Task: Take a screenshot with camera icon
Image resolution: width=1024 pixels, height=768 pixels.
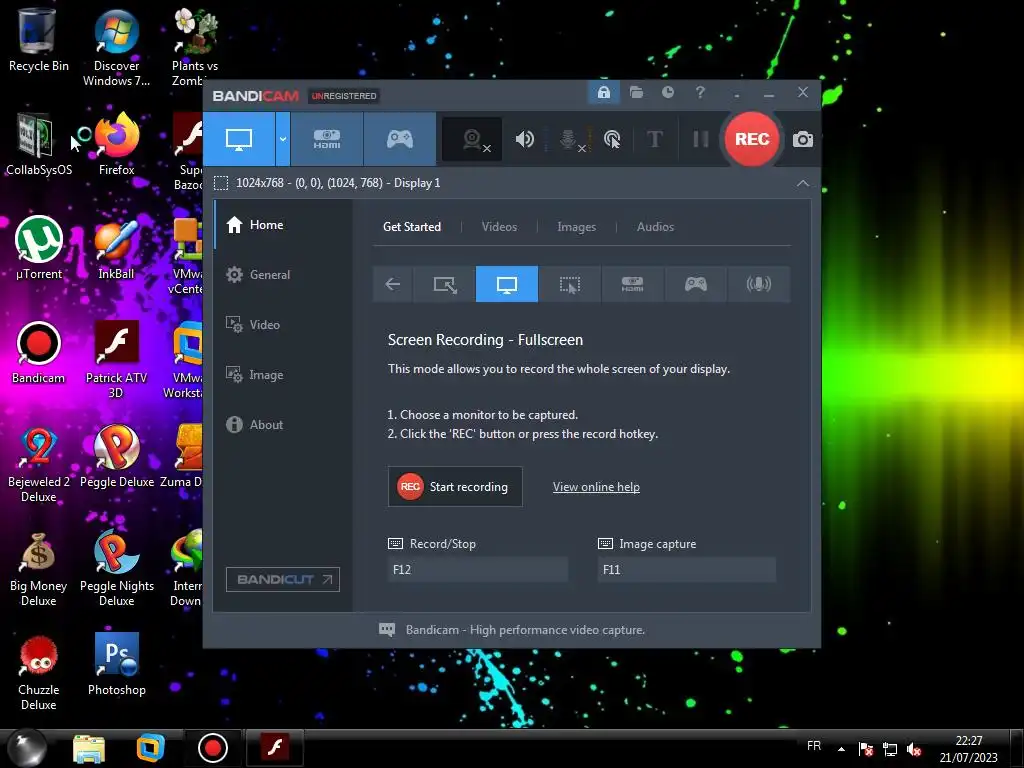Action: click(x=803, y=139)
